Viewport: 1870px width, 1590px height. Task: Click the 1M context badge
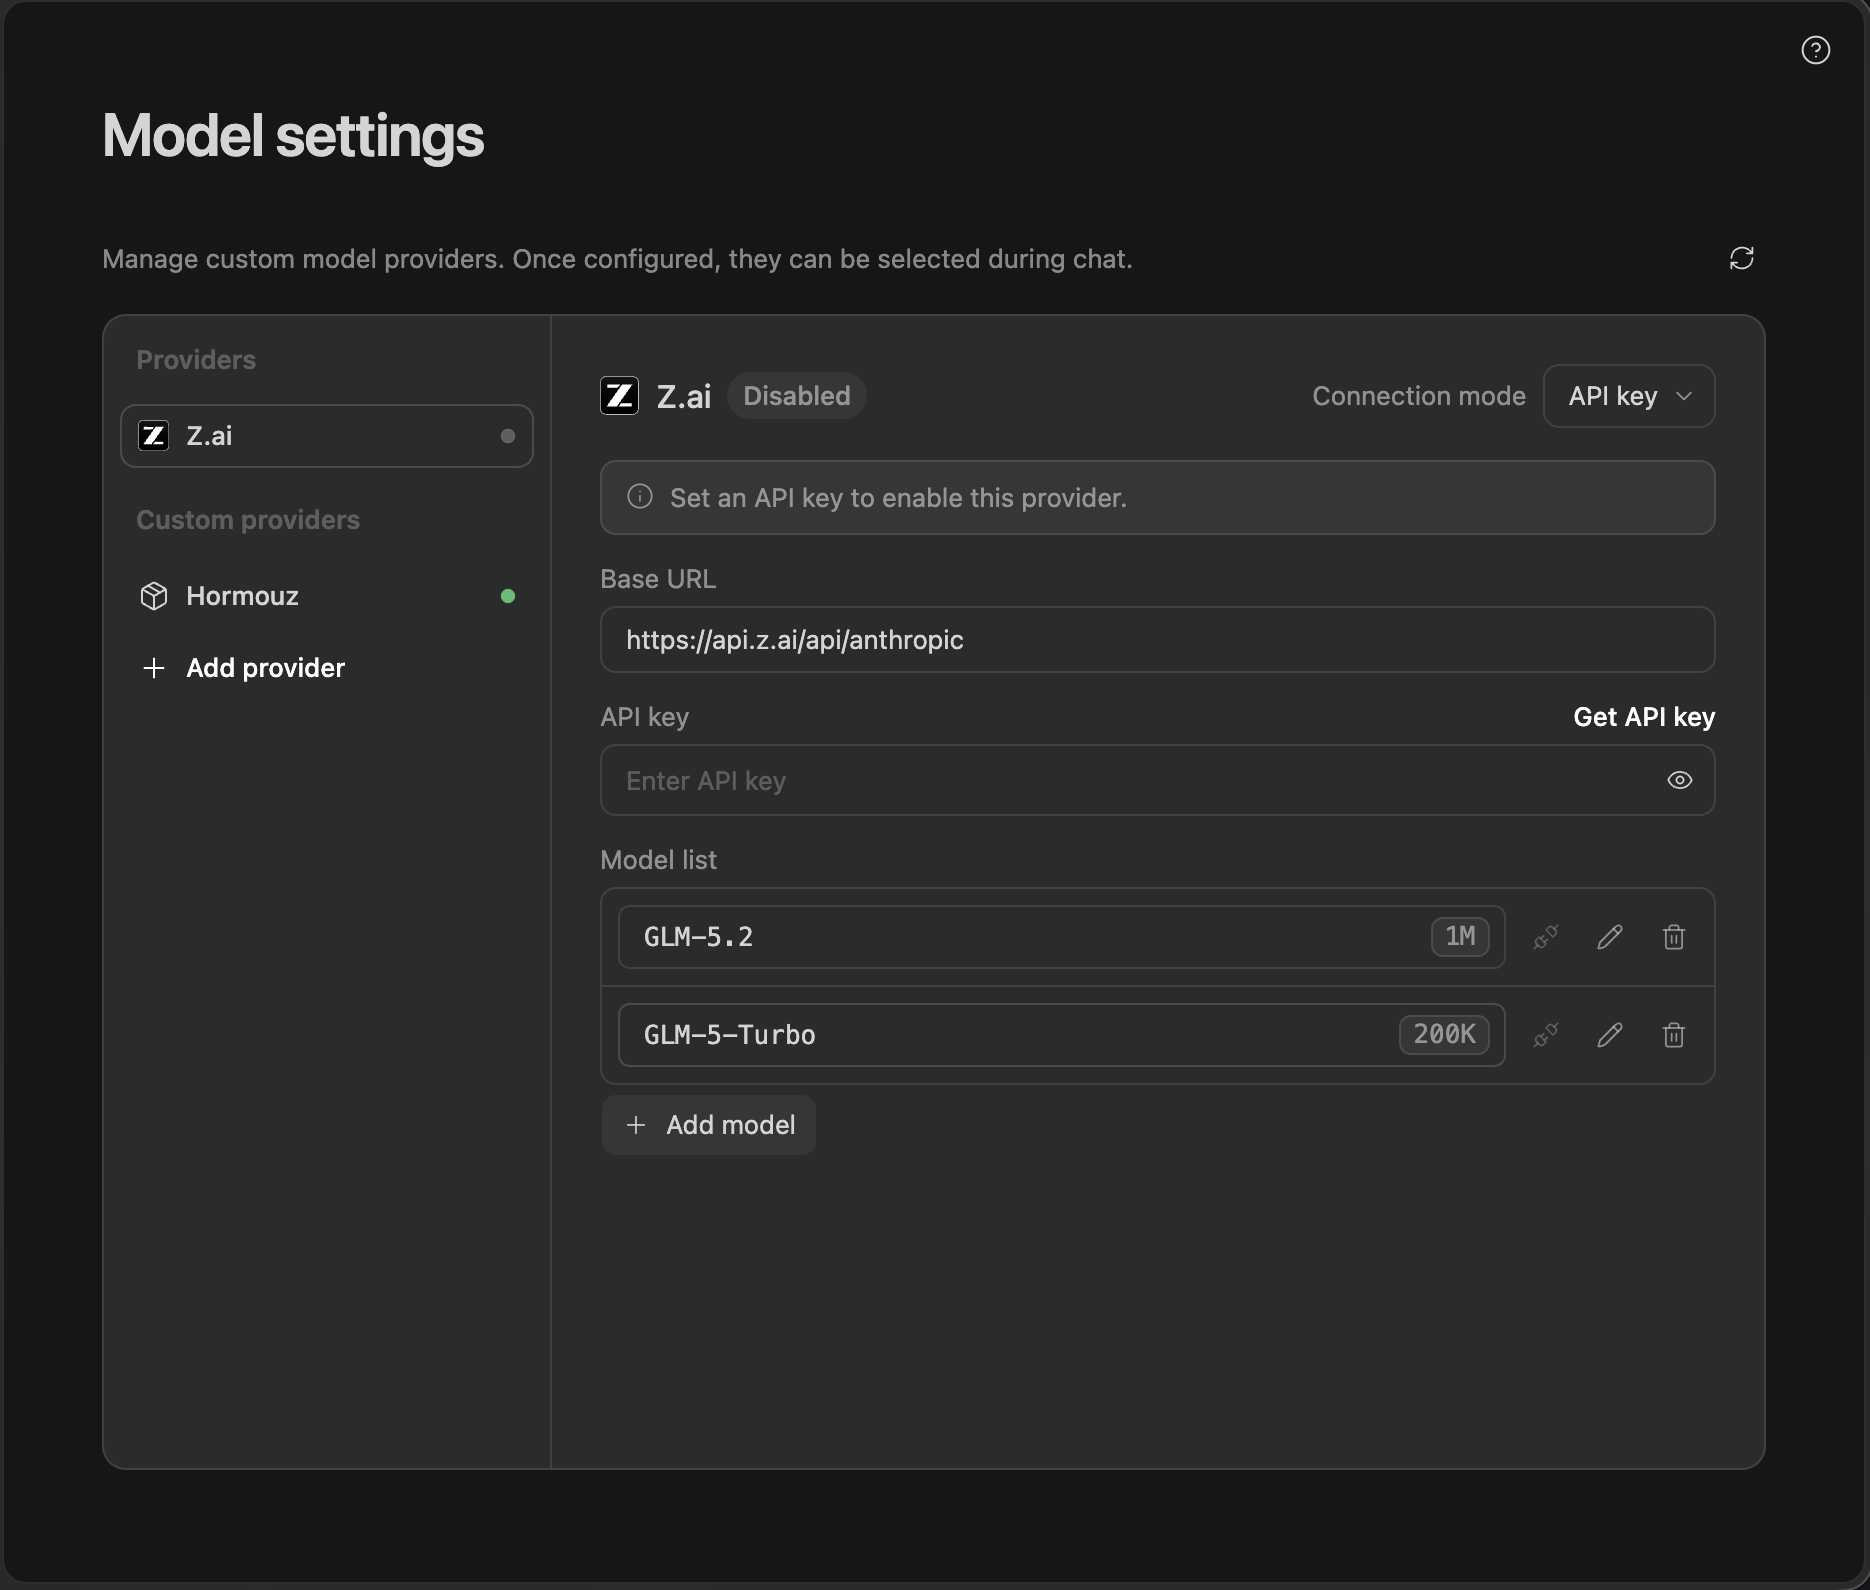[x=1460, y=937]
